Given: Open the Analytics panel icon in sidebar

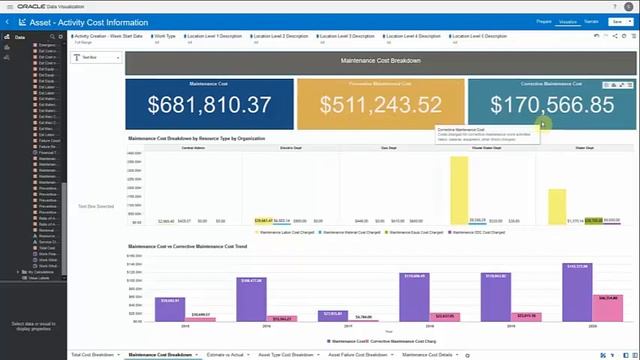Looking at the screenshot, I should 7,58.
